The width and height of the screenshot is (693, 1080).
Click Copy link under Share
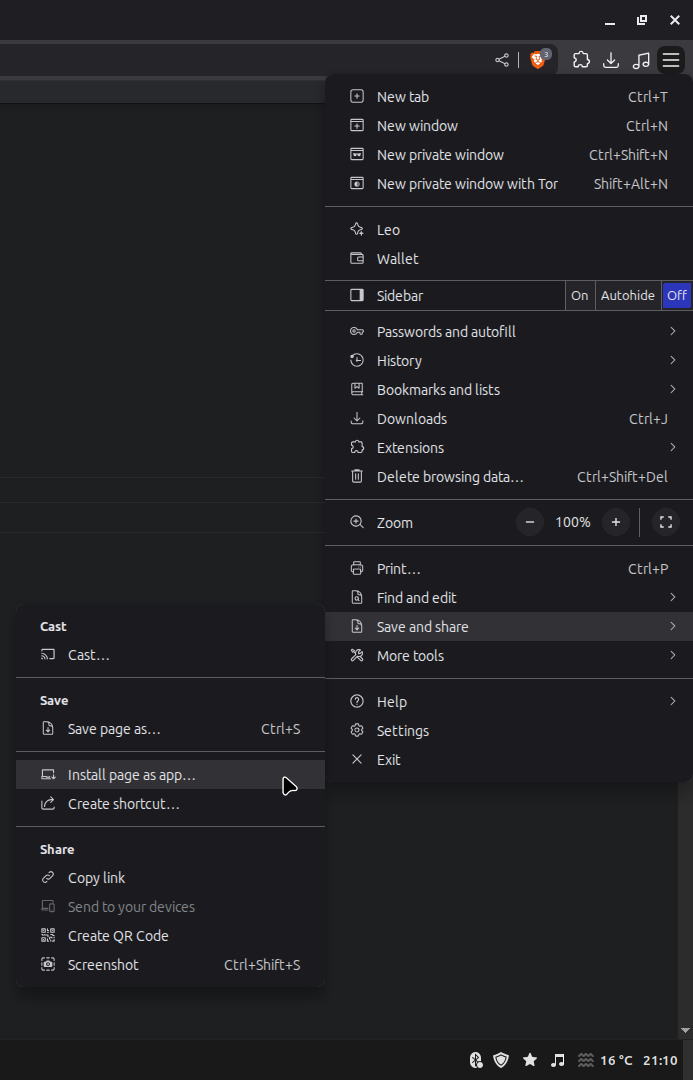point(170,878)
